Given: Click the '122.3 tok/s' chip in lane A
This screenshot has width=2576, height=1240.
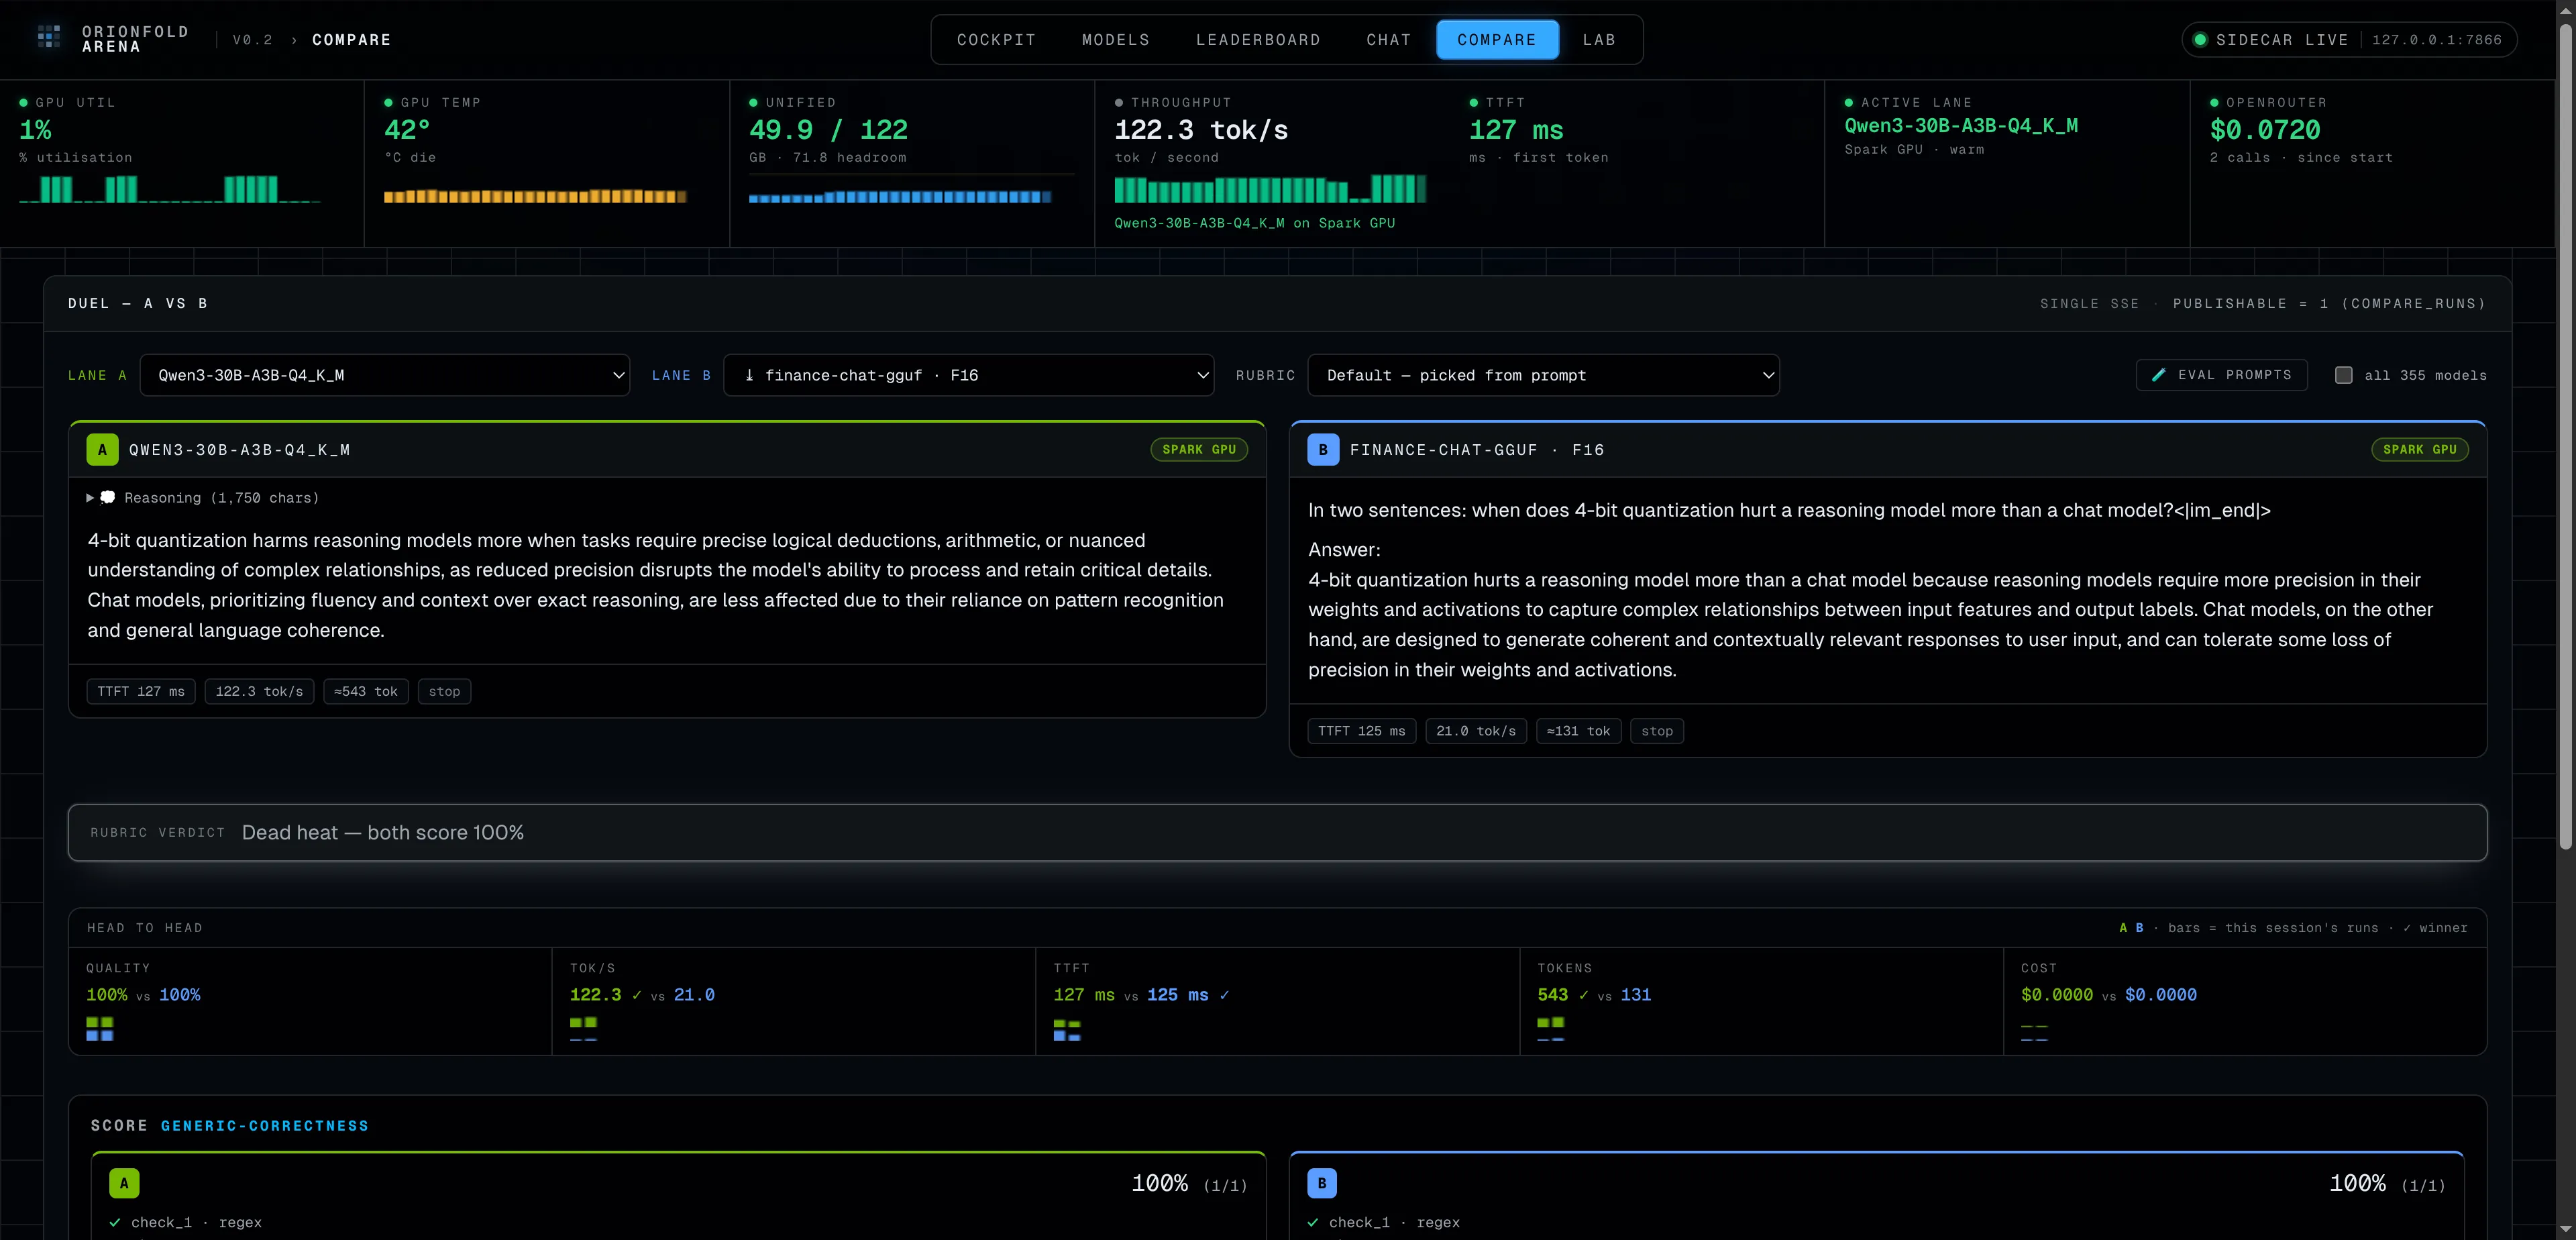Looking at the screenshot, I should click(x=259, y=691).
